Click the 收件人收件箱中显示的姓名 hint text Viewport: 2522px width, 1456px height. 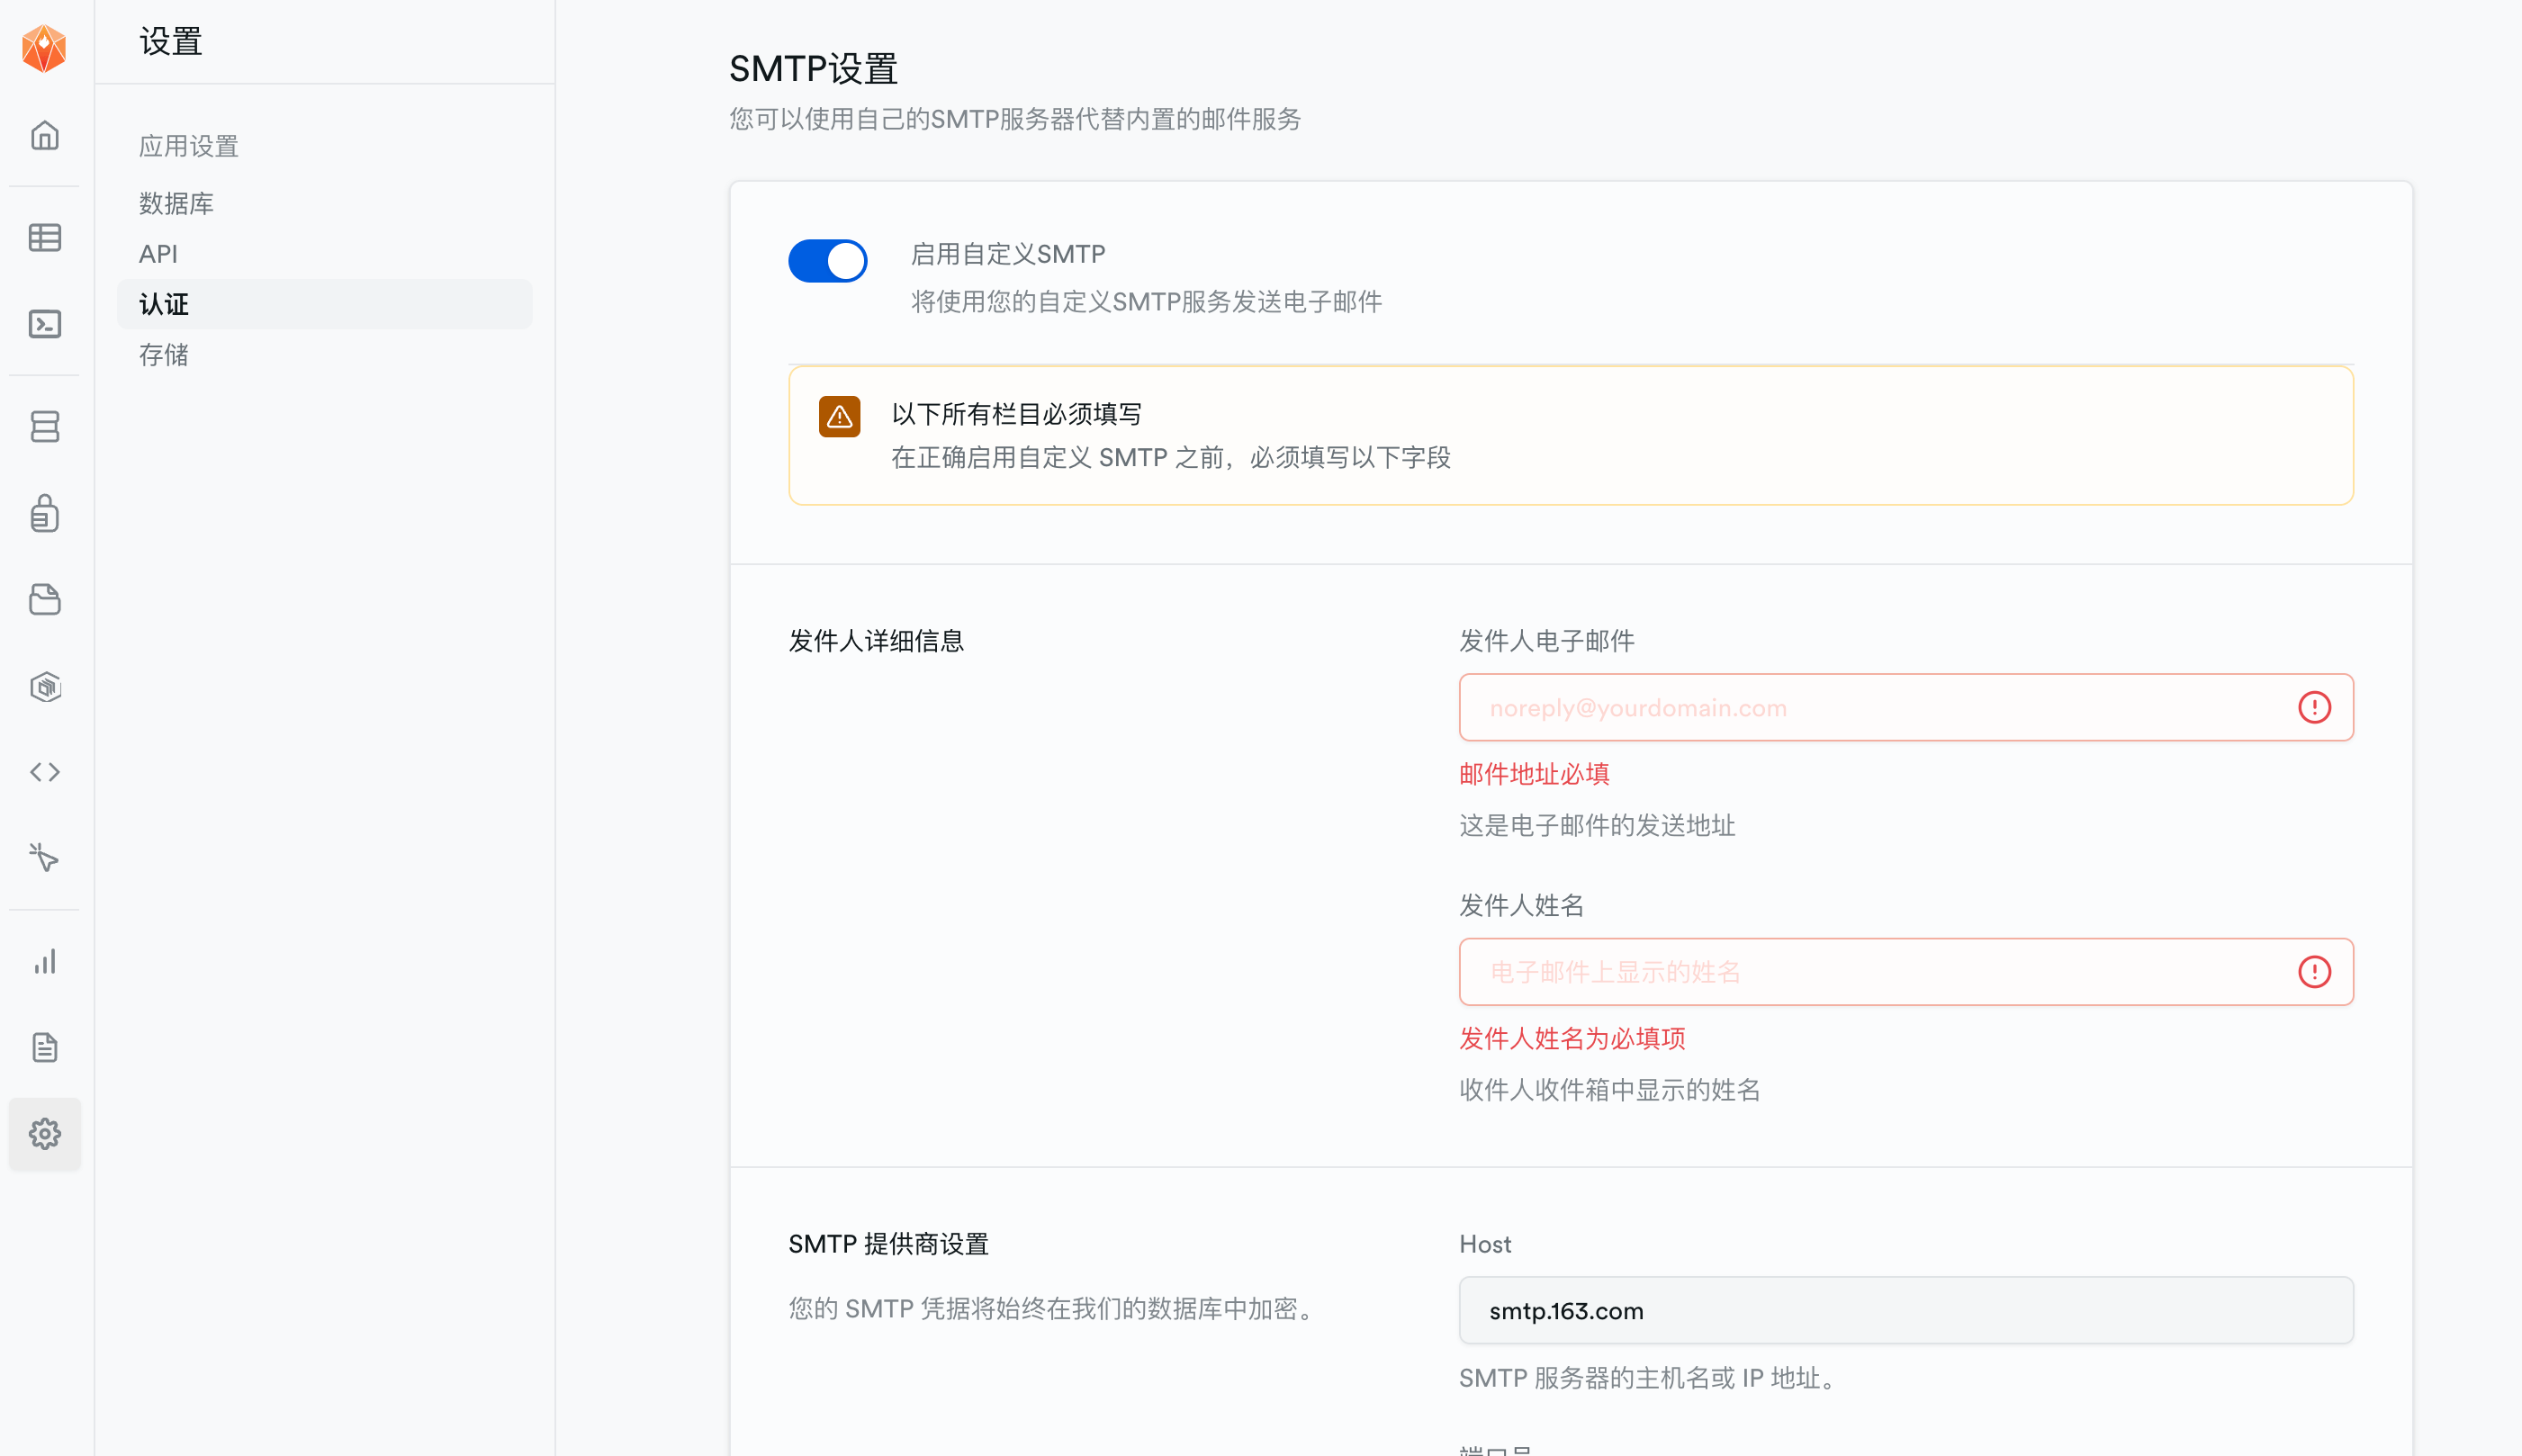coord(1610,1090)
